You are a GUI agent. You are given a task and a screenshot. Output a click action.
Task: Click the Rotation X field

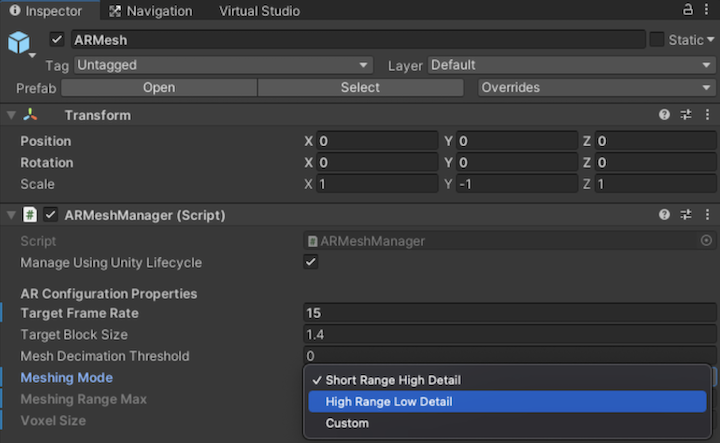(377, 163)
